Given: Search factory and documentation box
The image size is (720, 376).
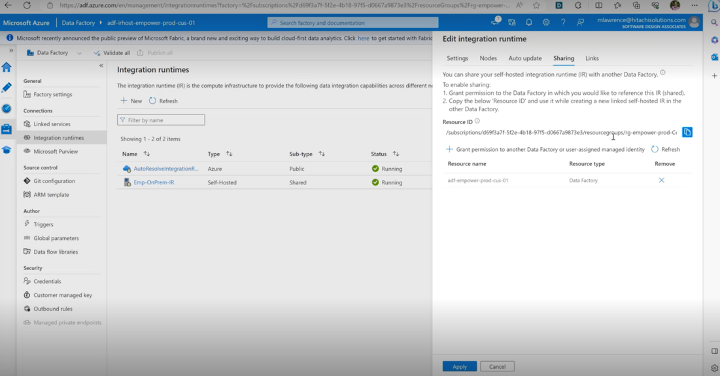Looking at the screenshot, I should (x=353, y=22).
